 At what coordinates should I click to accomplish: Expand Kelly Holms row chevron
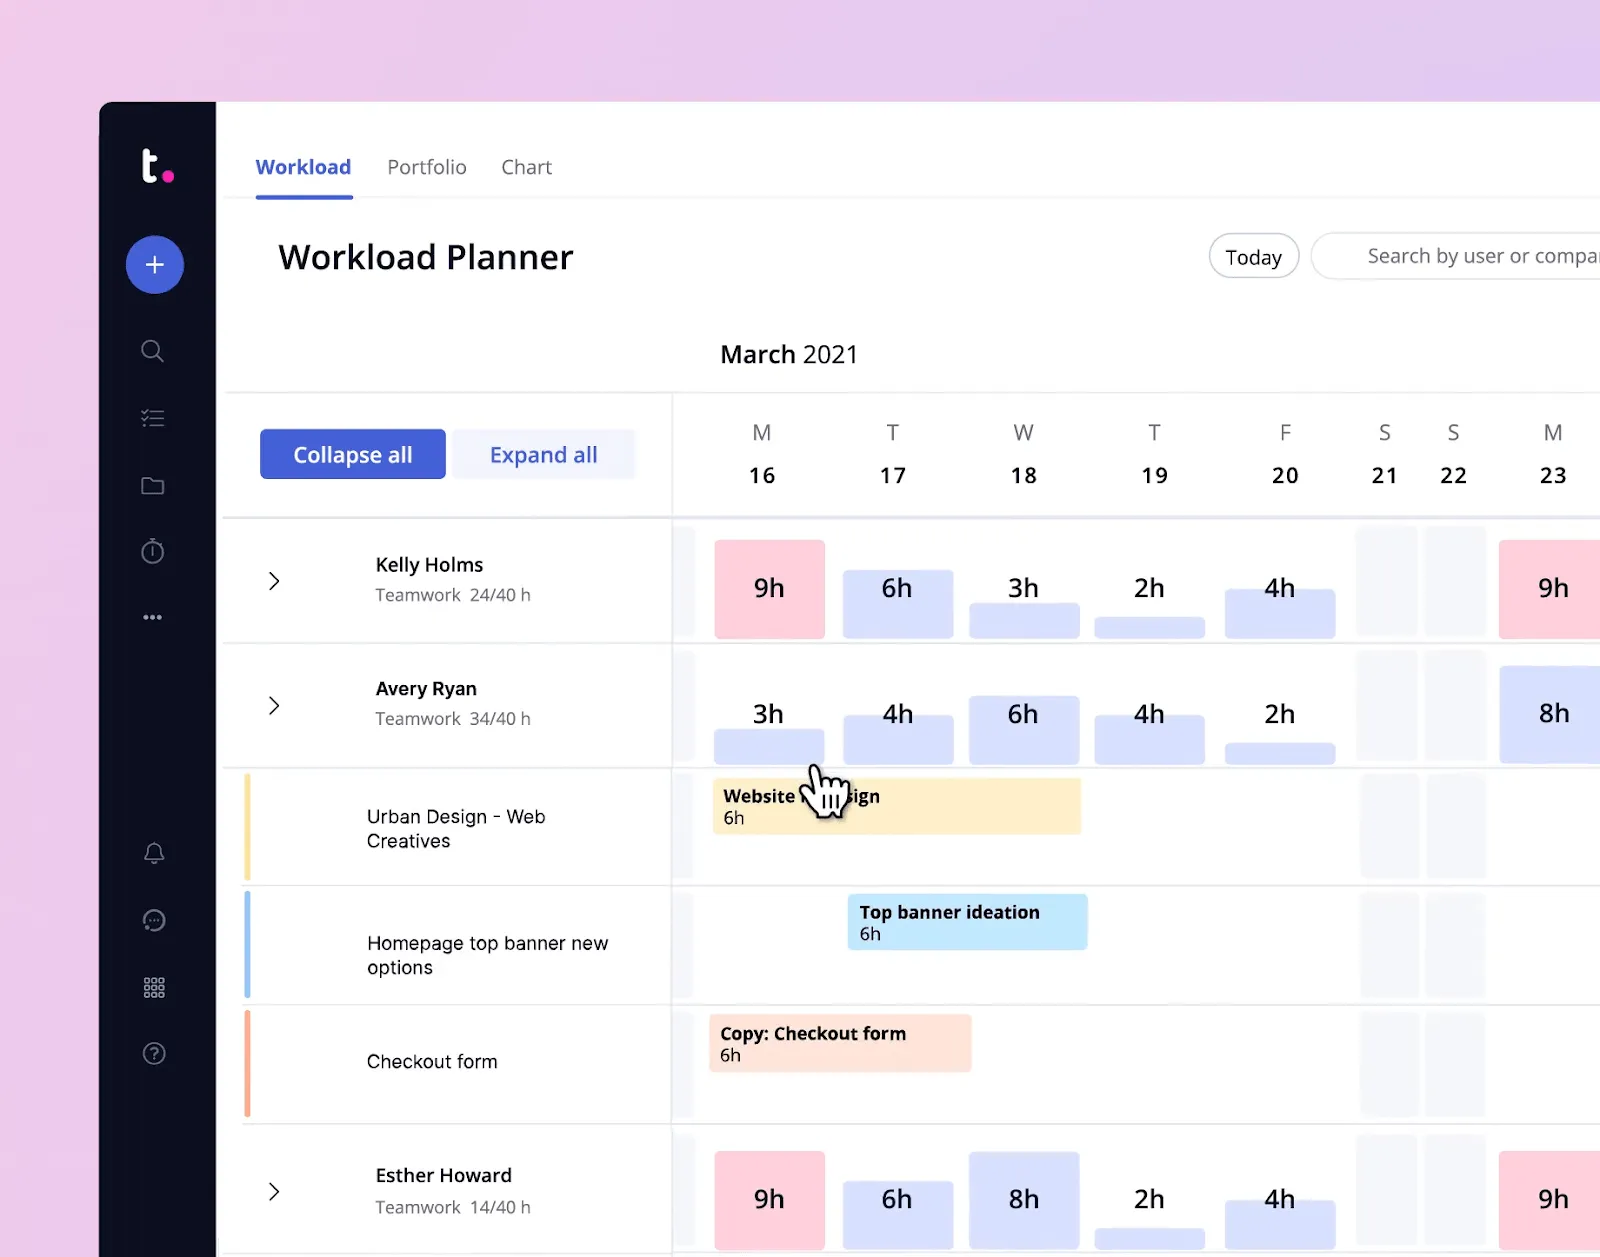click(274, 581)
